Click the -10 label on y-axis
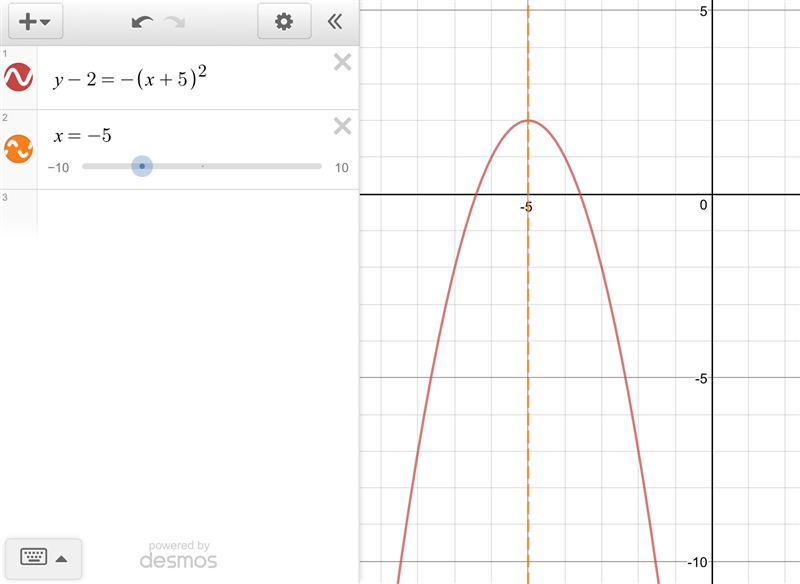Image resolution: width=800 pixels, height=584 pixels. click(697, 563)
